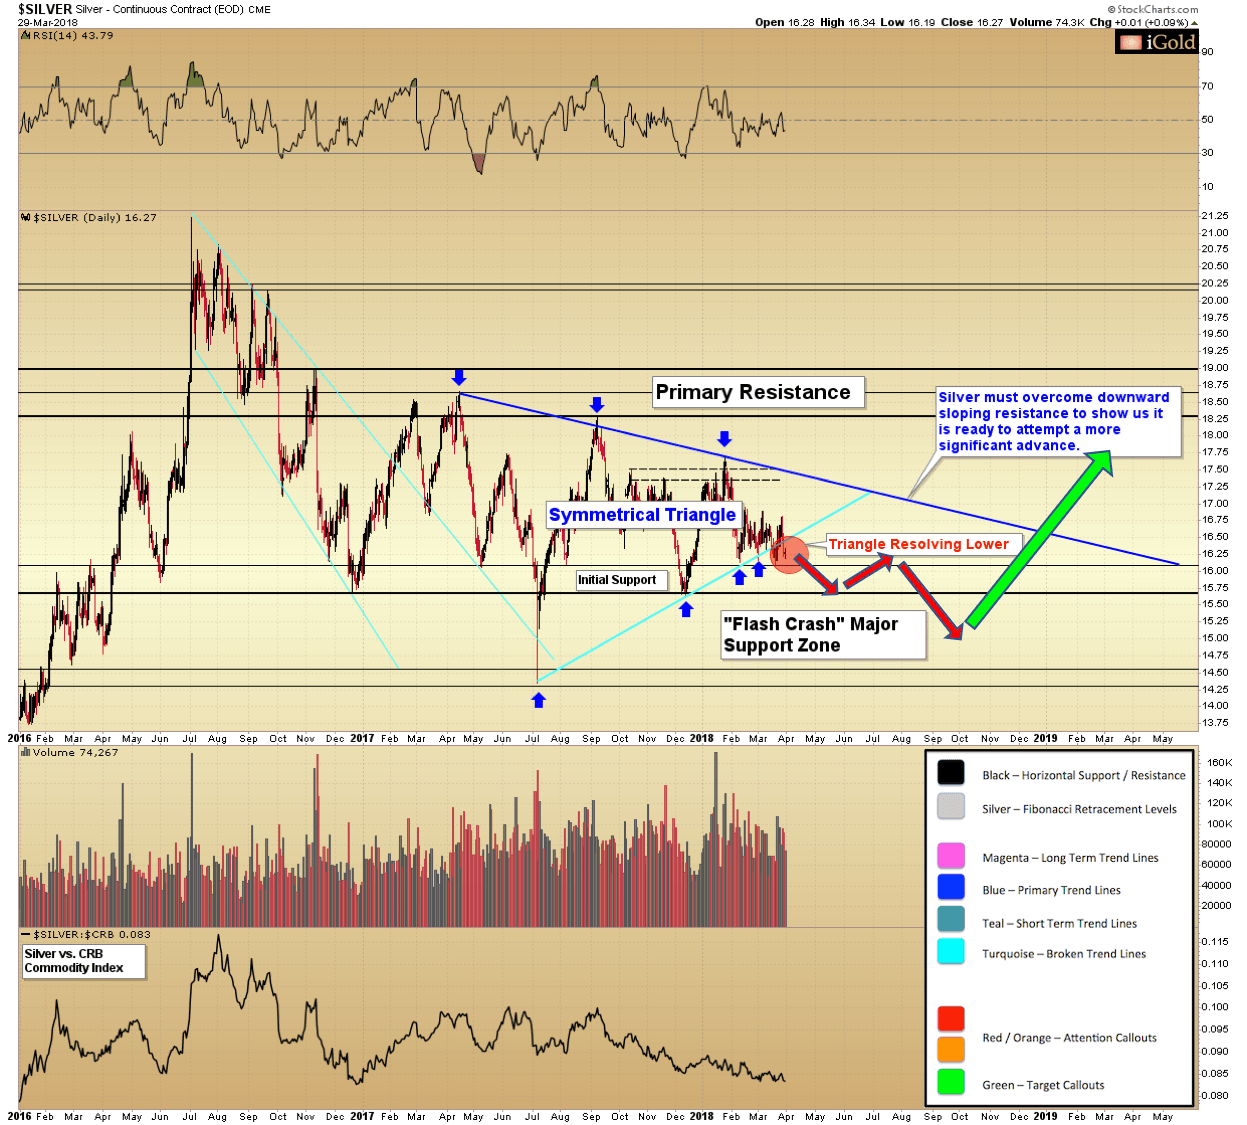Click the StockCharts.com copyright link
The height and width of the screenshot is (1125, 1247).
tap(1152, 9)
